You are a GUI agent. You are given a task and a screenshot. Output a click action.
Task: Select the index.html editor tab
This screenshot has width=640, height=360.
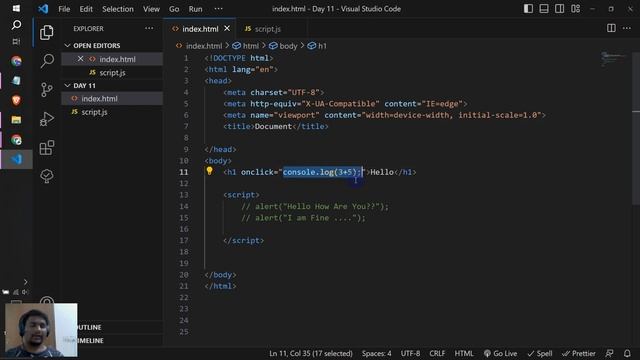(x=200, y=29)
